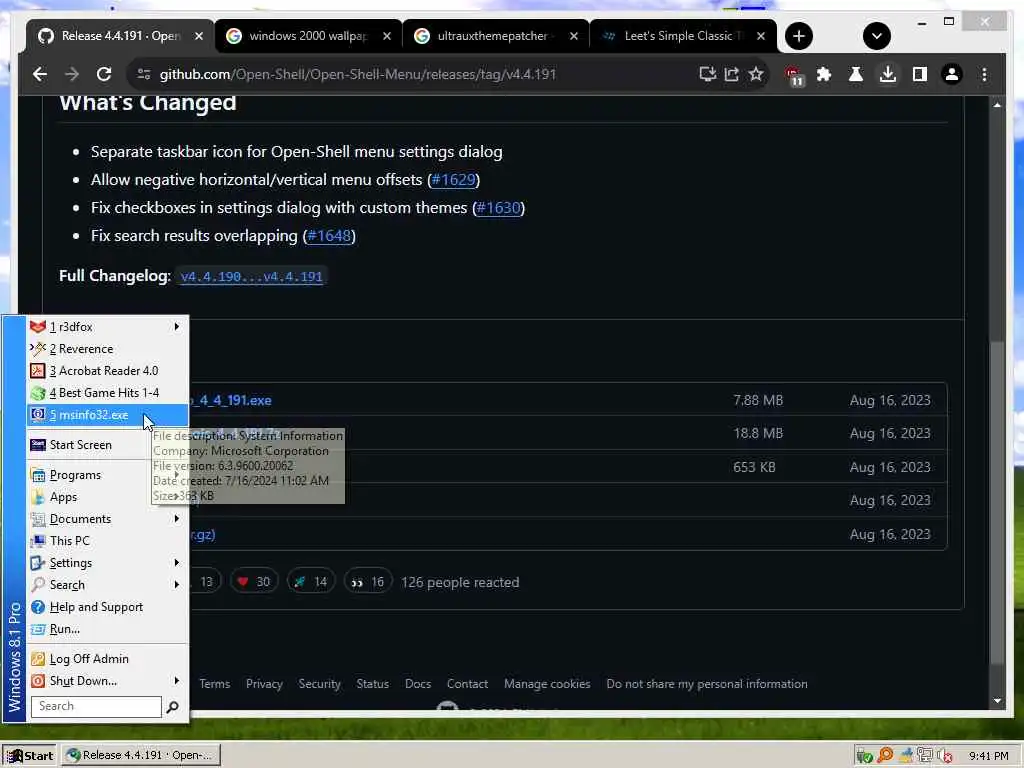The height and width of the screenshot is (768, 1024).
Task: Click the muted volume tray icon
Action: tap(944, 756)
